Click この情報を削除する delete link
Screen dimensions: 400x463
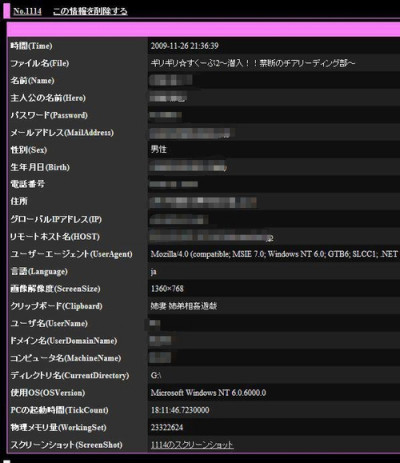90,11
